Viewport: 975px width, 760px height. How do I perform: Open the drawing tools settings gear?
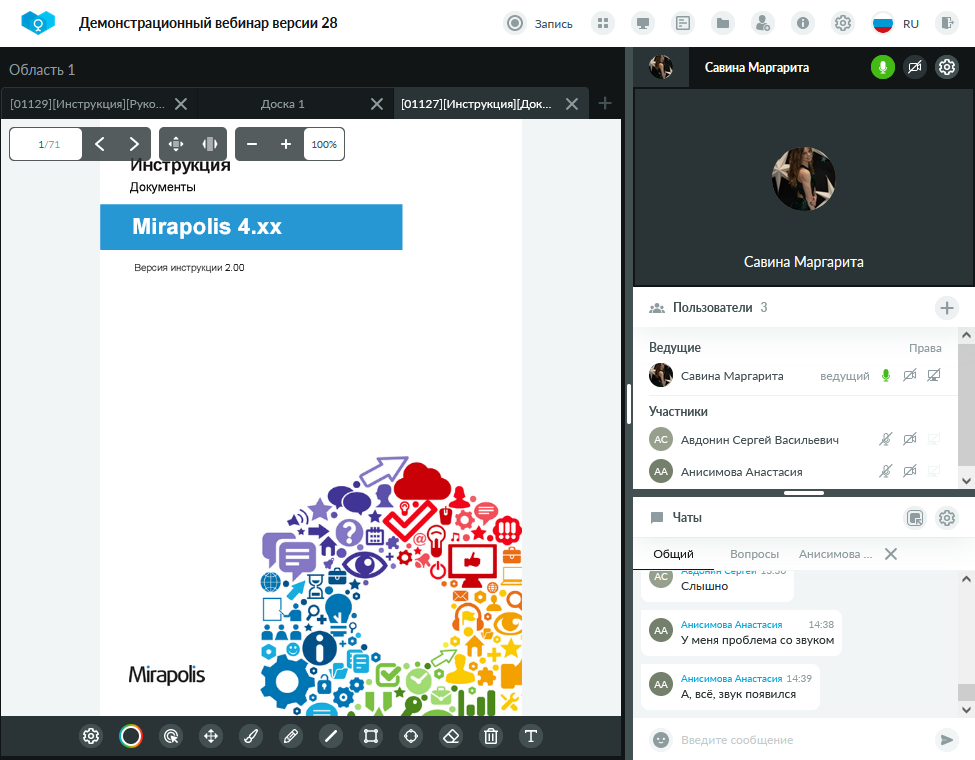tap(91, 736)
